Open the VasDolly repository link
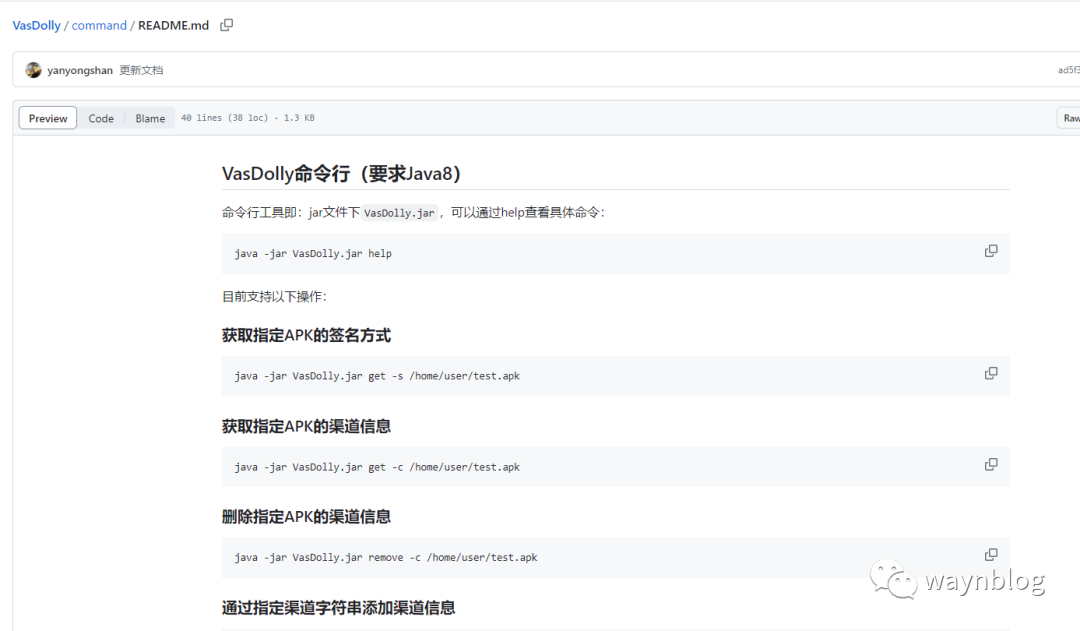The width and height of the screenshot is (1080, 631). click(37, 25)
